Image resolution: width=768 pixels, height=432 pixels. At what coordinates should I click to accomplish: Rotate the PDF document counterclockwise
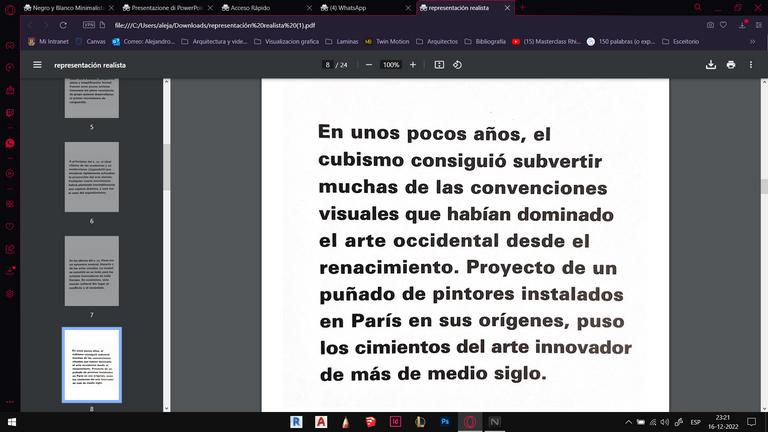[x=457, y=65]
